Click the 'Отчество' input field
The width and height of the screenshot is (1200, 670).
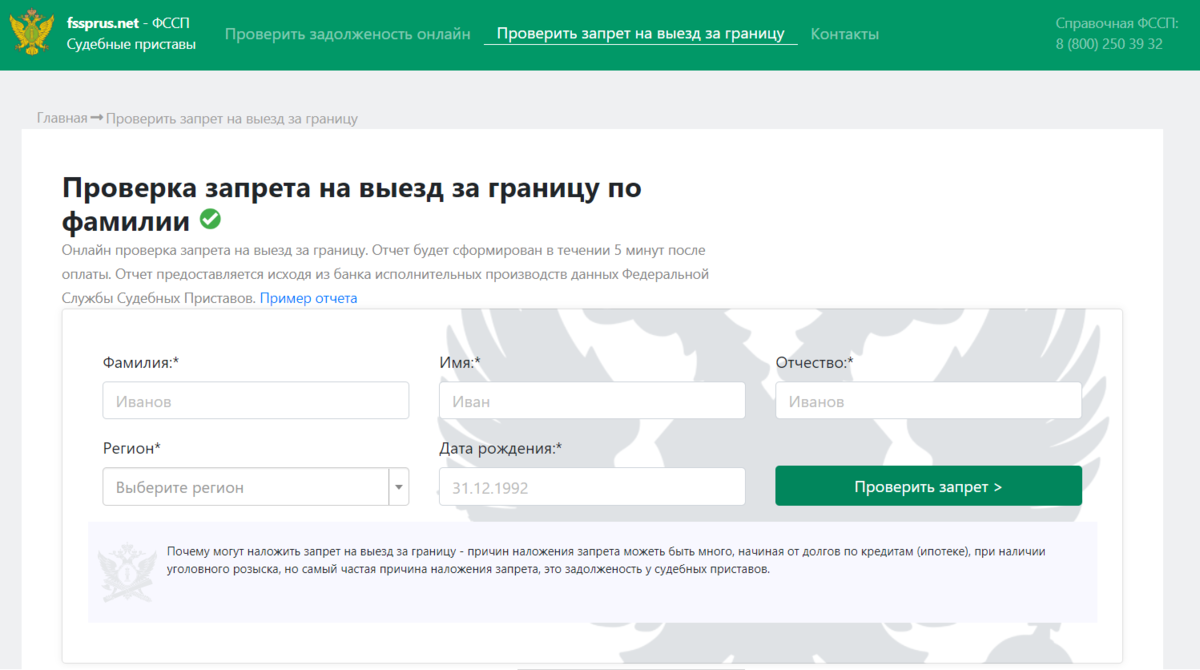point(928,400)
